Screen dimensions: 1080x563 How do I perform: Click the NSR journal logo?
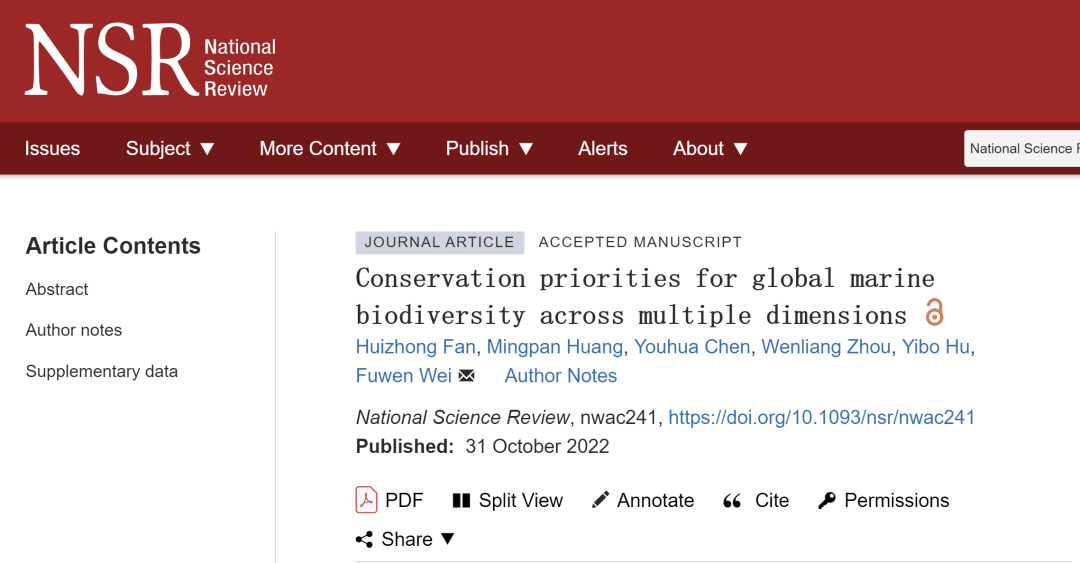pos(150,61)
